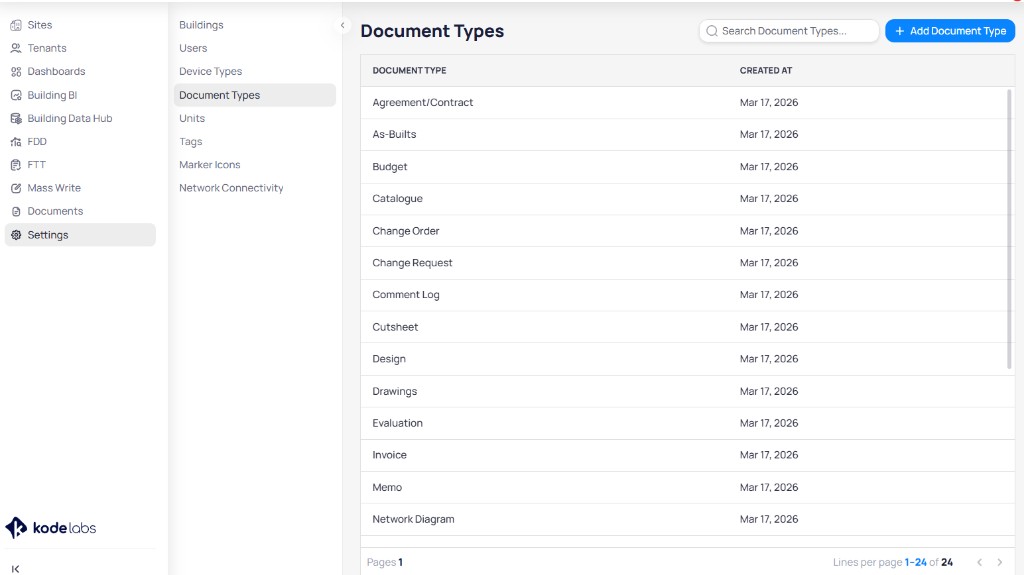Click the magnifier icon in the search box
This screenshot has height=575, width=1024.
712,31
